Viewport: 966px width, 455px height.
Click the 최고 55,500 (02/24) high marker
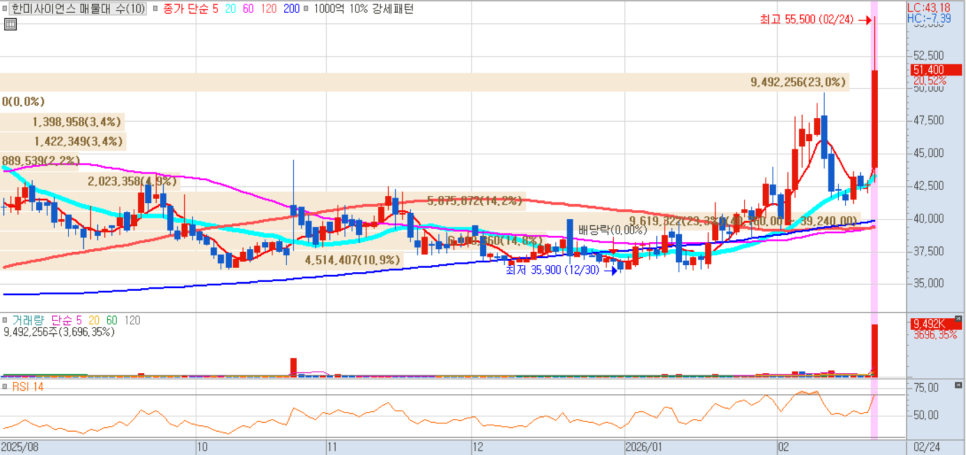[814, 20]
